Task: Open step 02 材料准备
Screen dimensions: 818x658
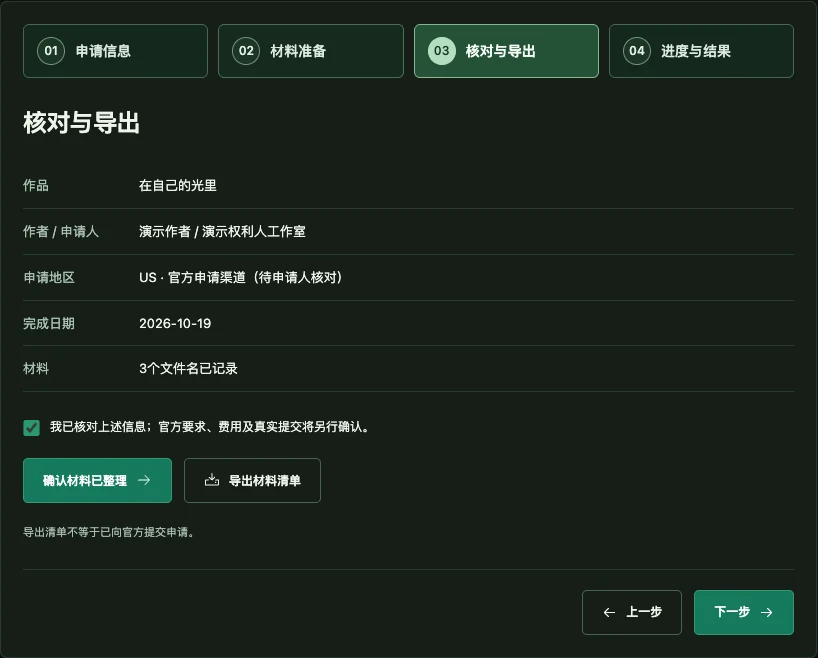Action: [311, 51]
